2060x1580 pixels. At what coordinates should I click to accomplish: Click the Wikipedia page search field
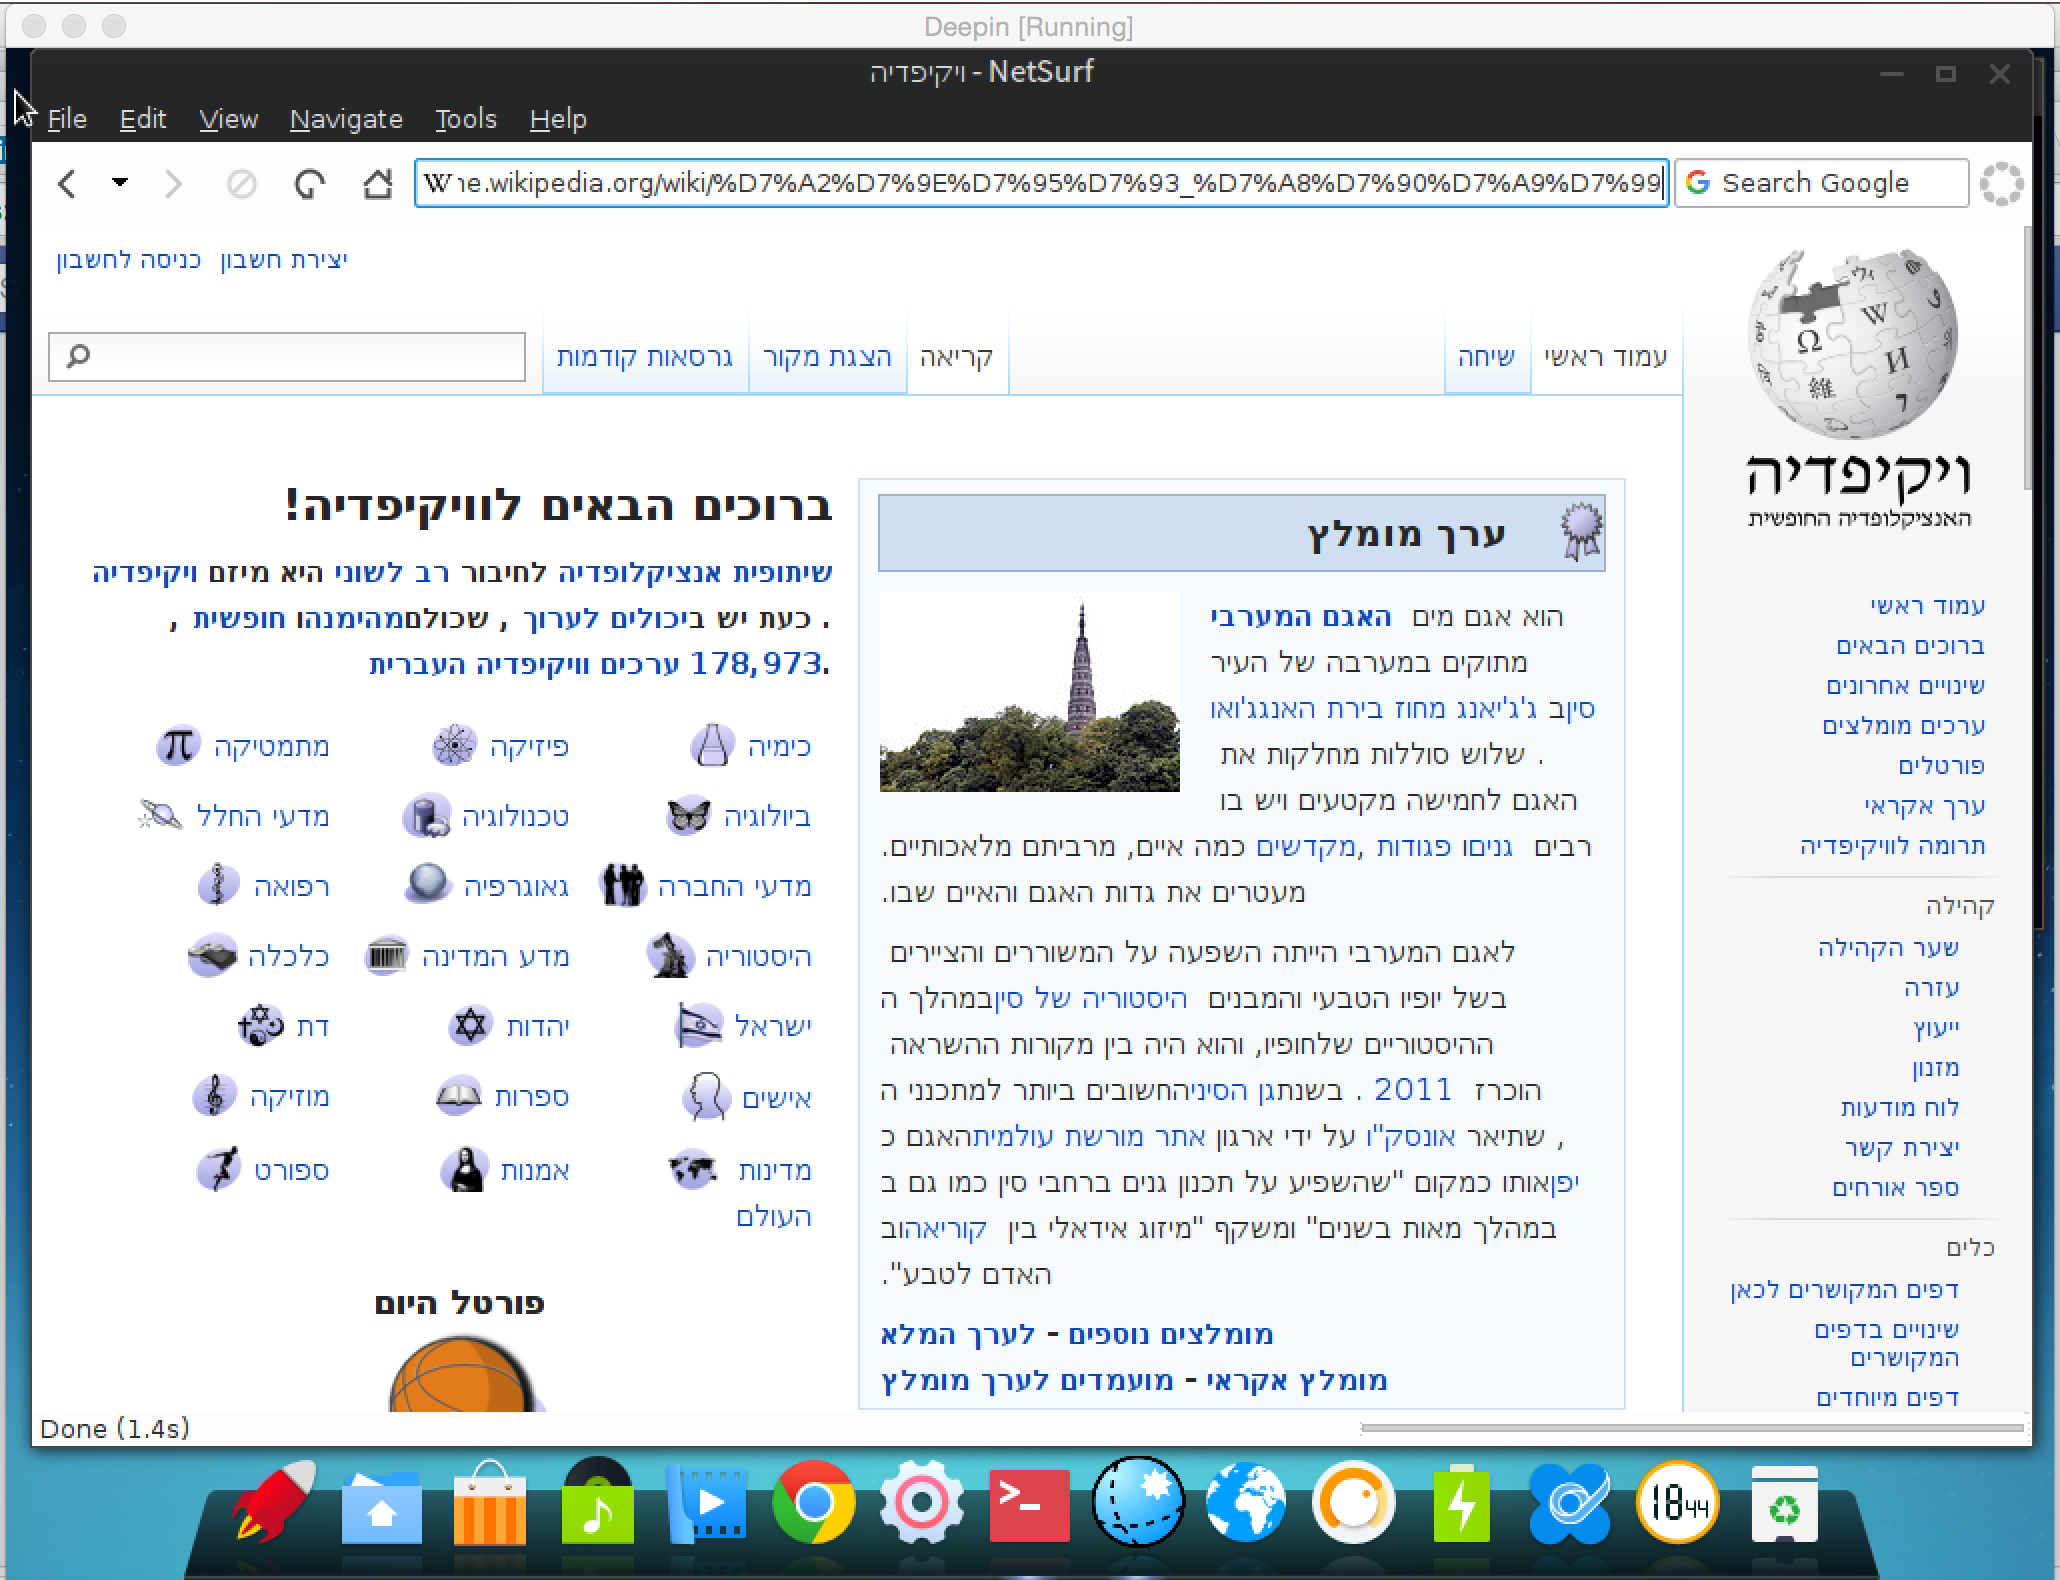pyautogui.click(x=300, y=357)
